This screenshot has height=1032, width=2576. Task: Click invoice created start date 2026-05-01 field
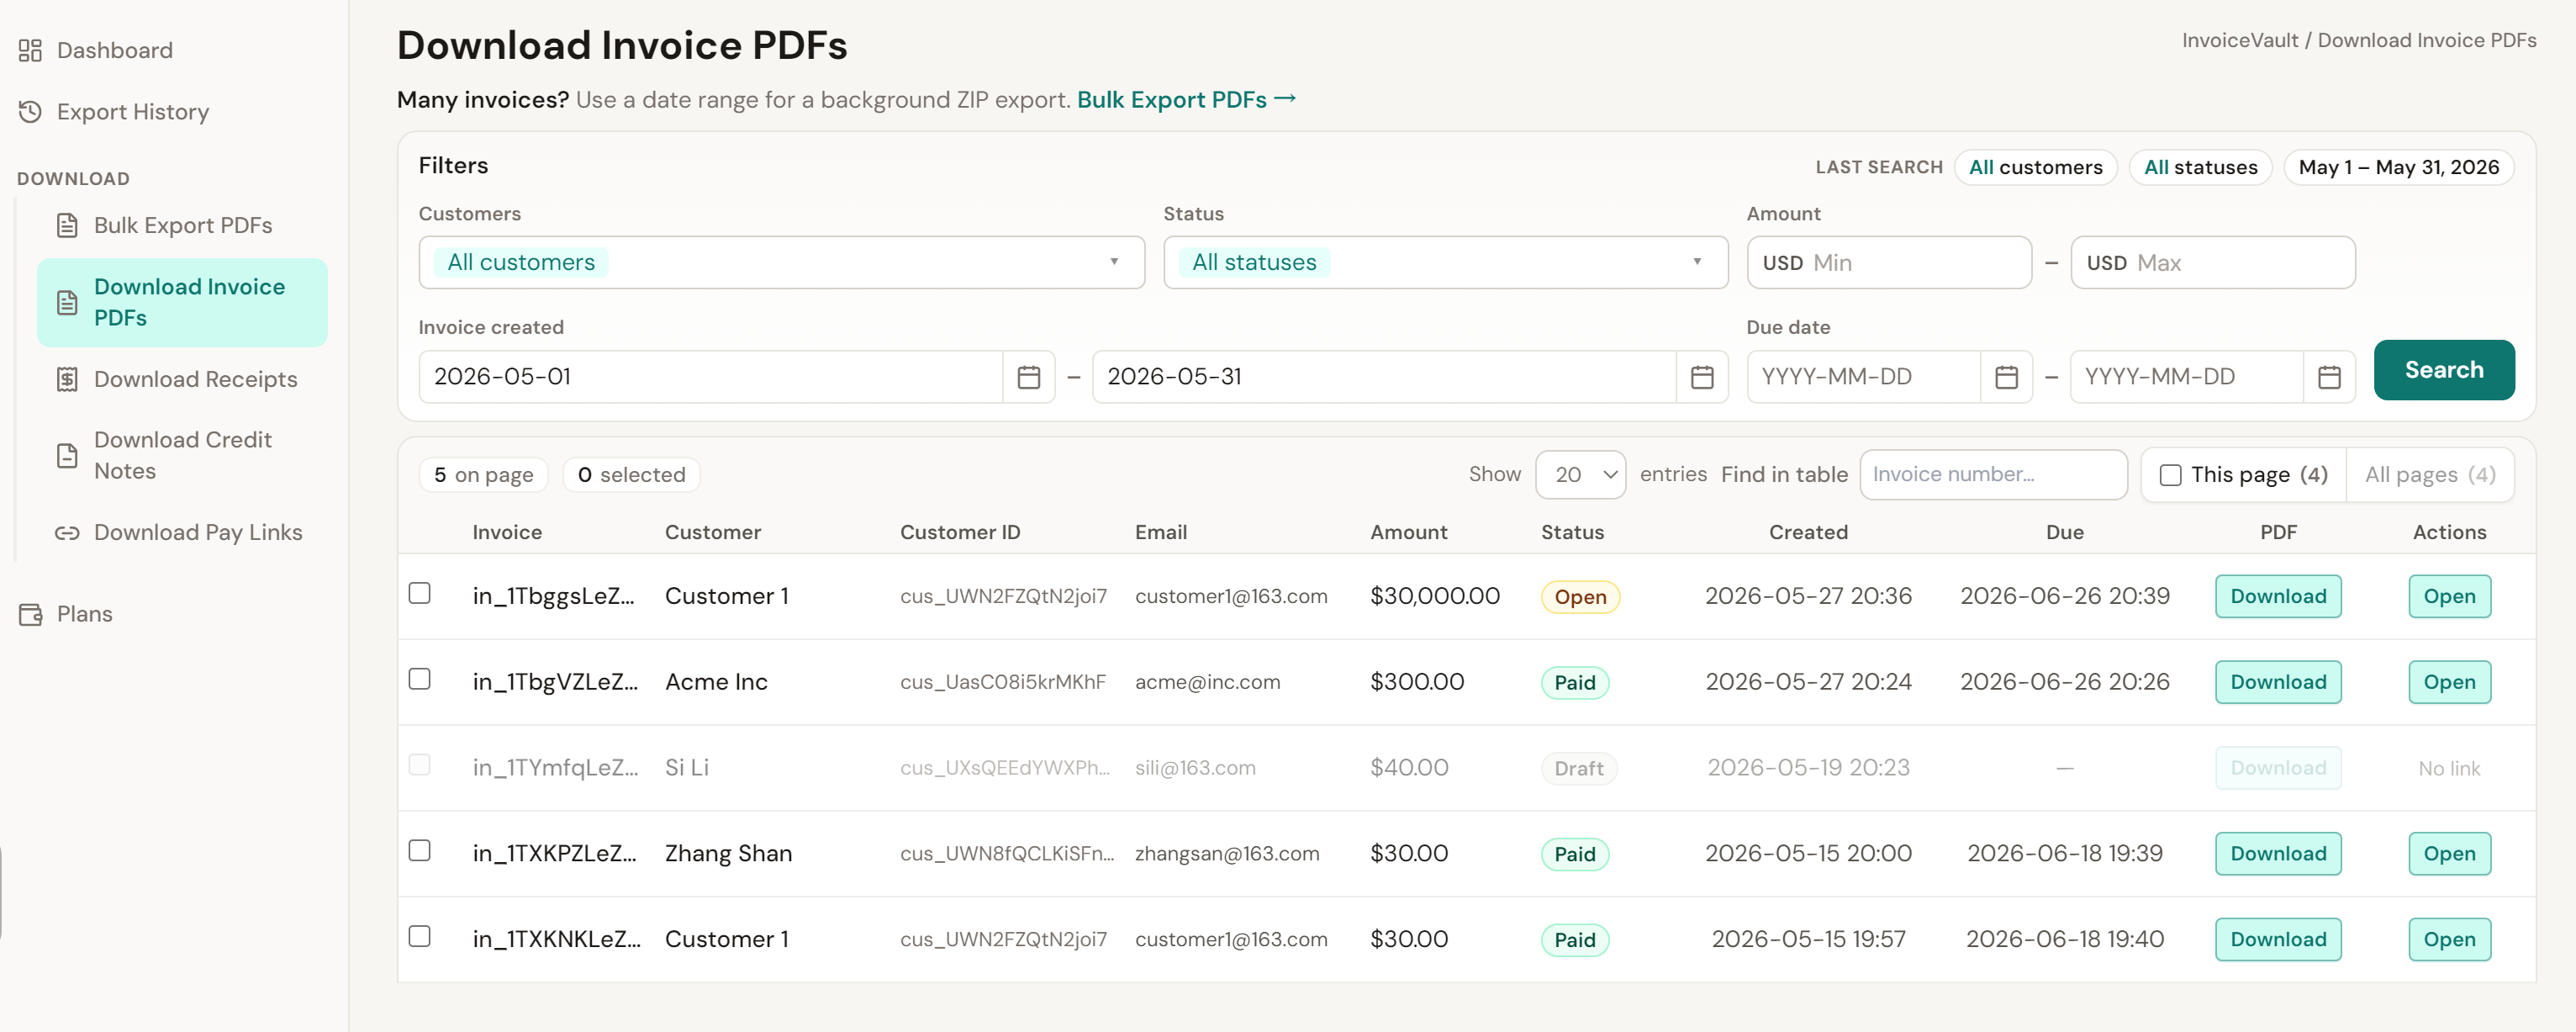click(x=710, y=376)
